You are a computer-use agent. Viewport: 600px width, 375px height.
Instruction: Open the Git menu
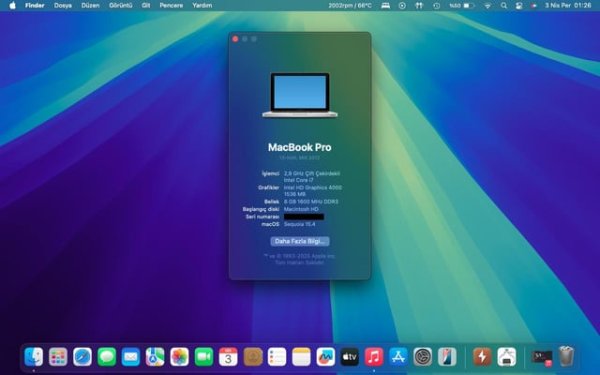tap(146, 5)
